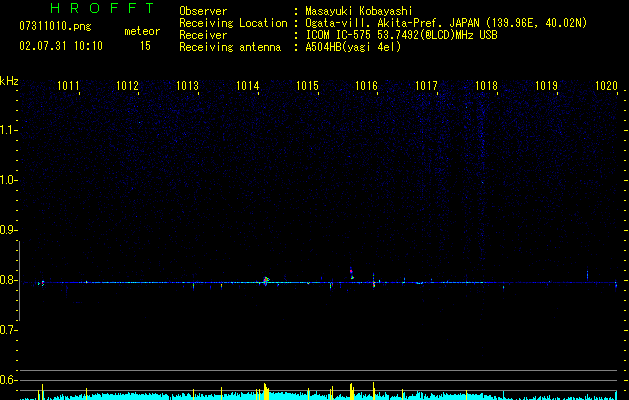Select the file name 07311010.png
629x400 pixels.
coord(55,27)
